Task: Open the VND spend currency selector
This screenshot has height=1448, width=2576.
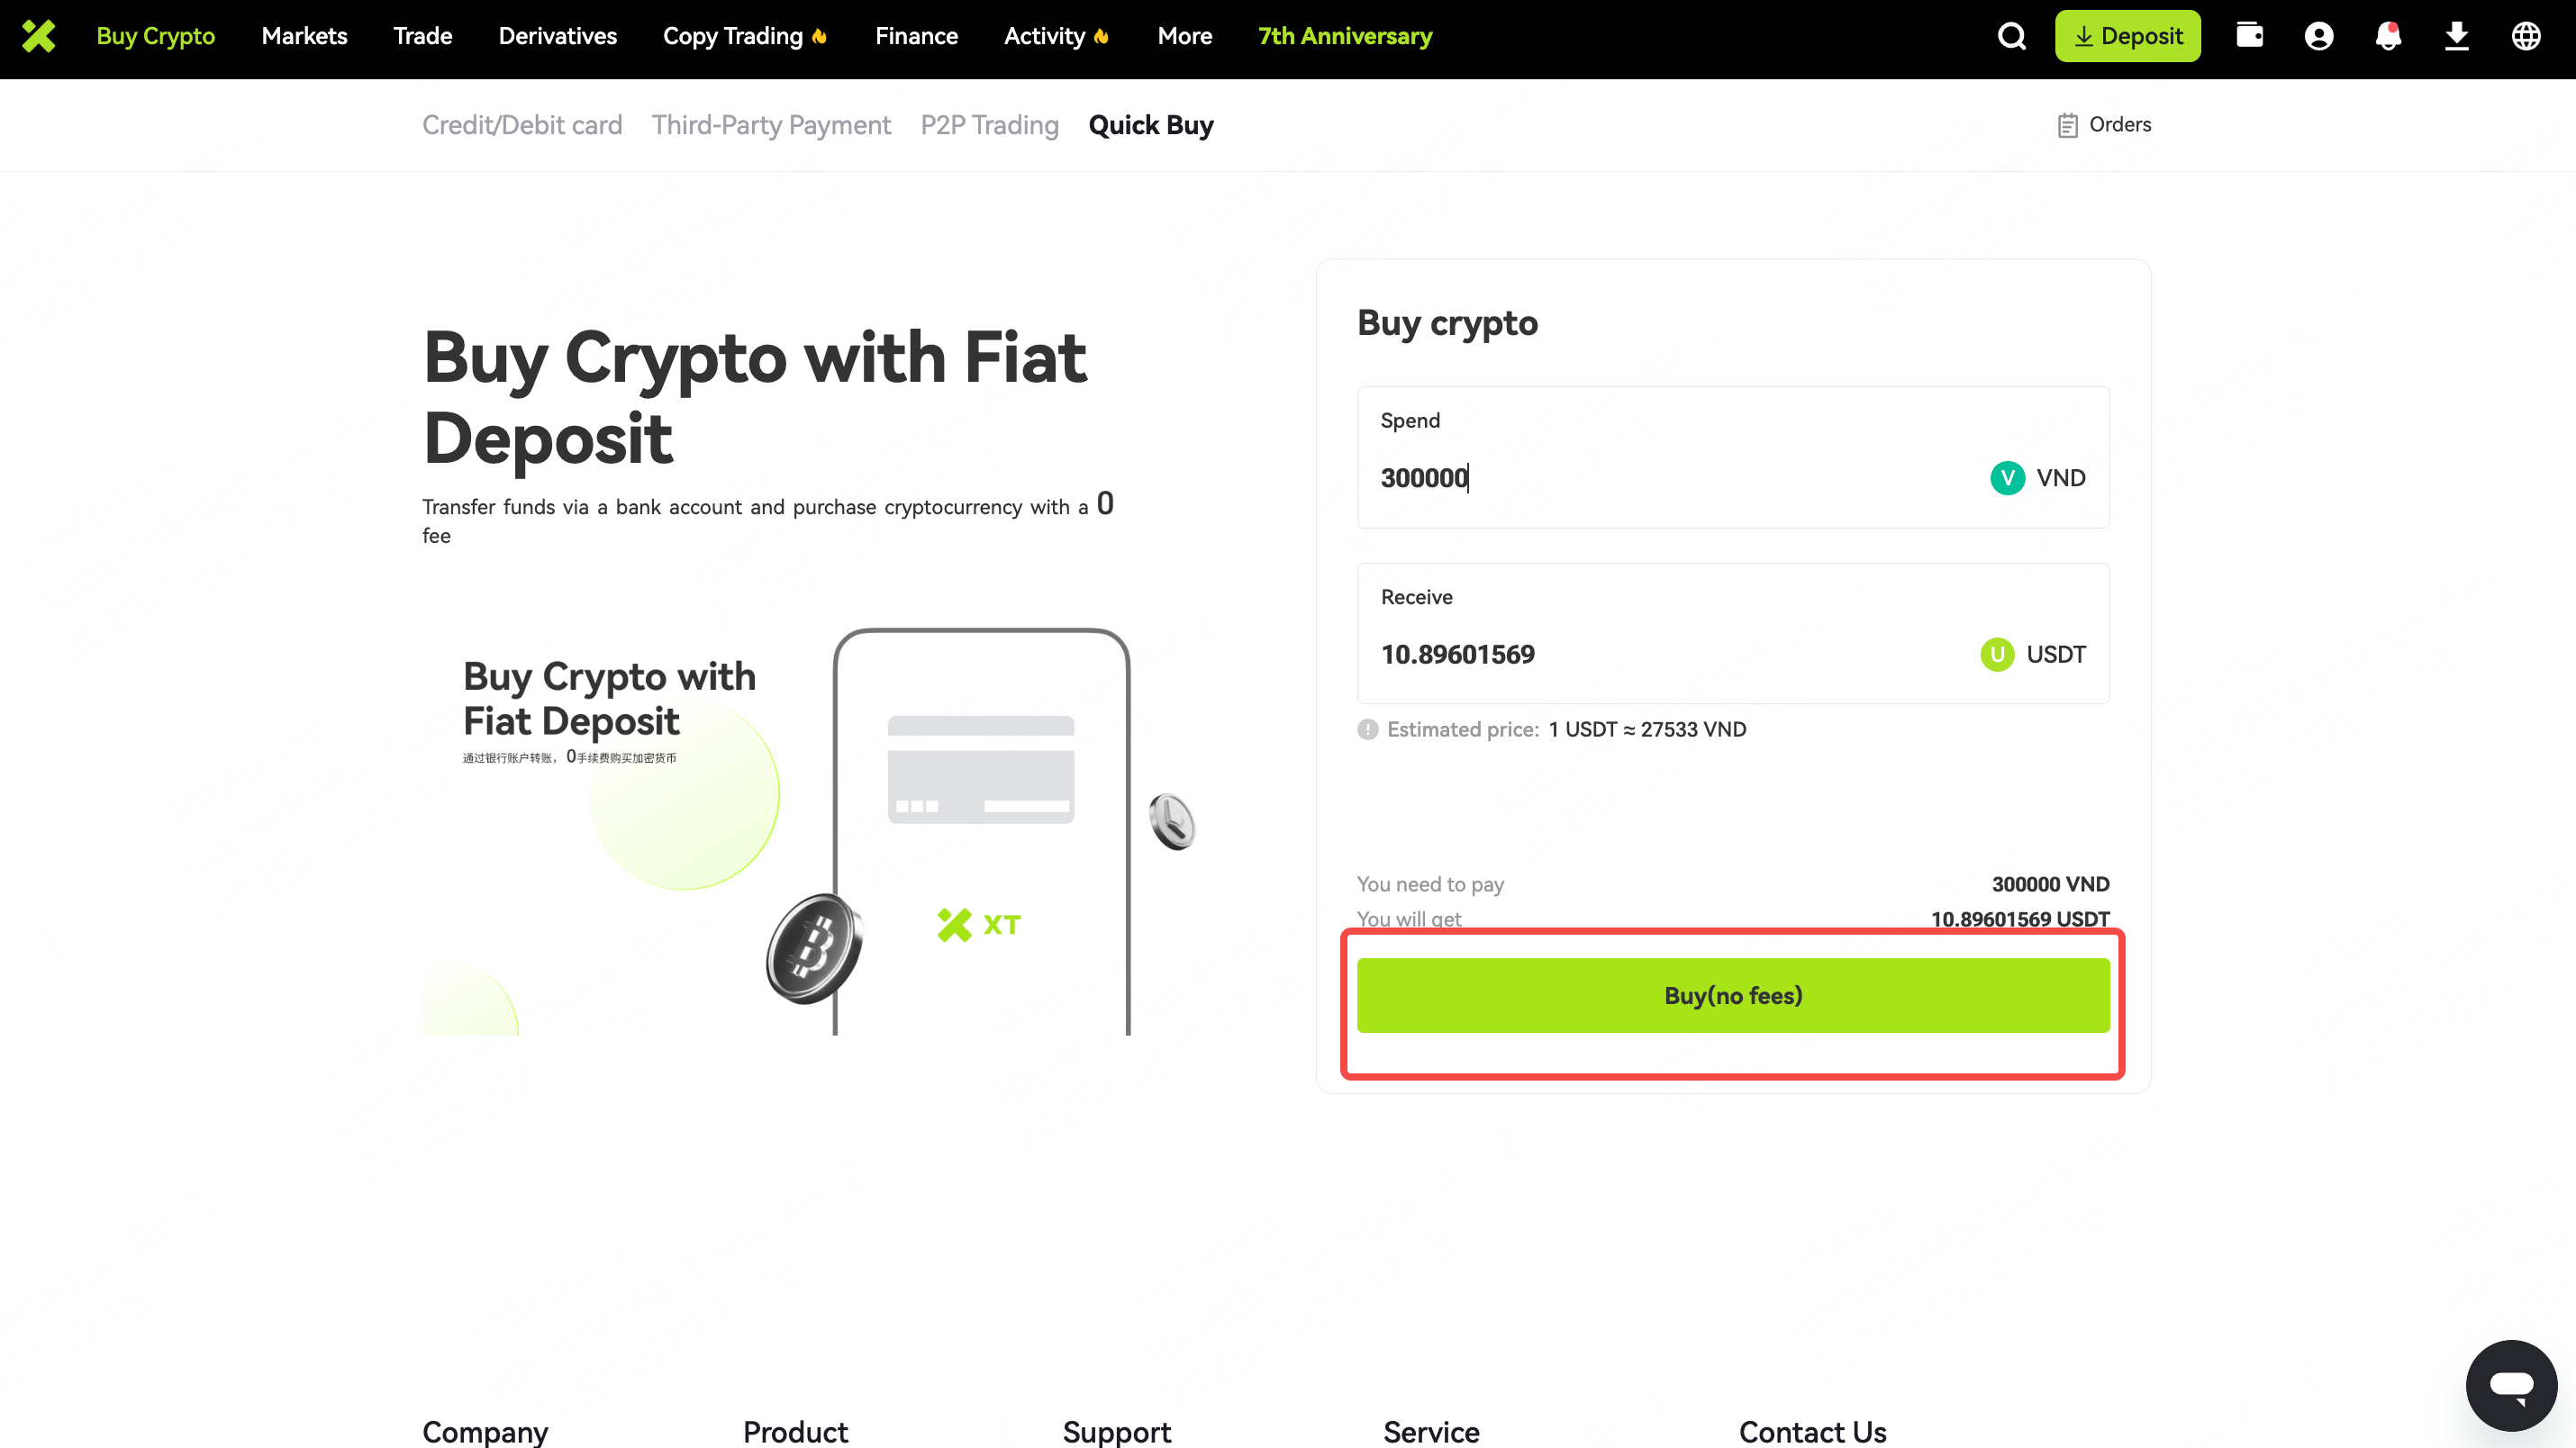Action: 2037,478
